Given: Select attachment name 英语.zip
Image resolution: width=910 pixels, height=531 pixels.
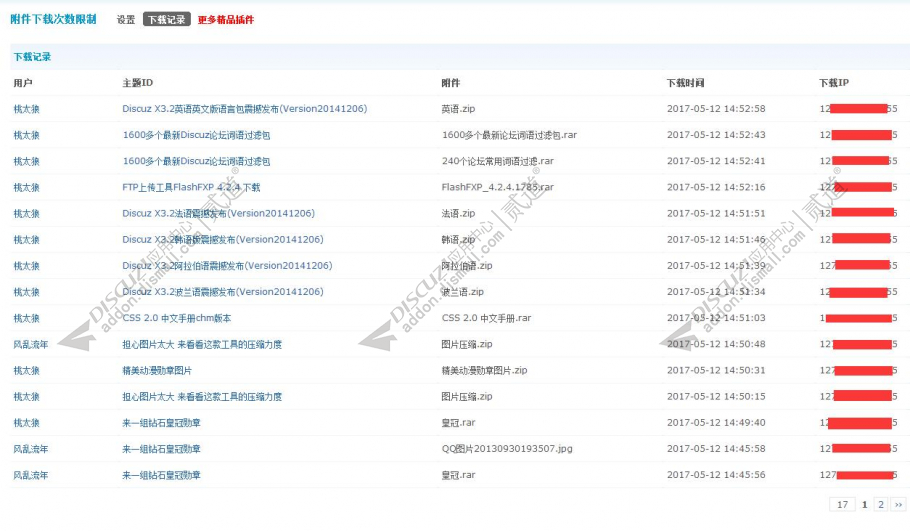Looking at the screenshot, I should [458, 109].
